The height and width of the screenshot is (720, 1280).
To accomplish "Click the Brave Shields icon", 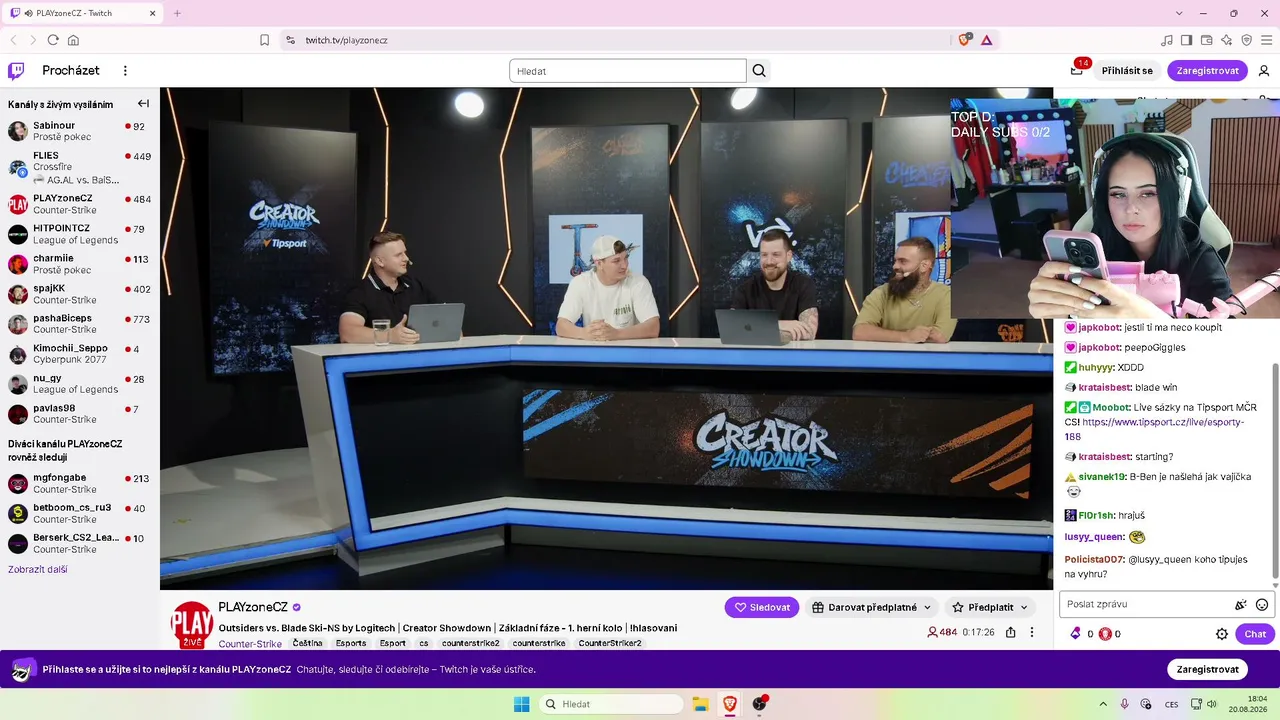I will coord(964,40).
